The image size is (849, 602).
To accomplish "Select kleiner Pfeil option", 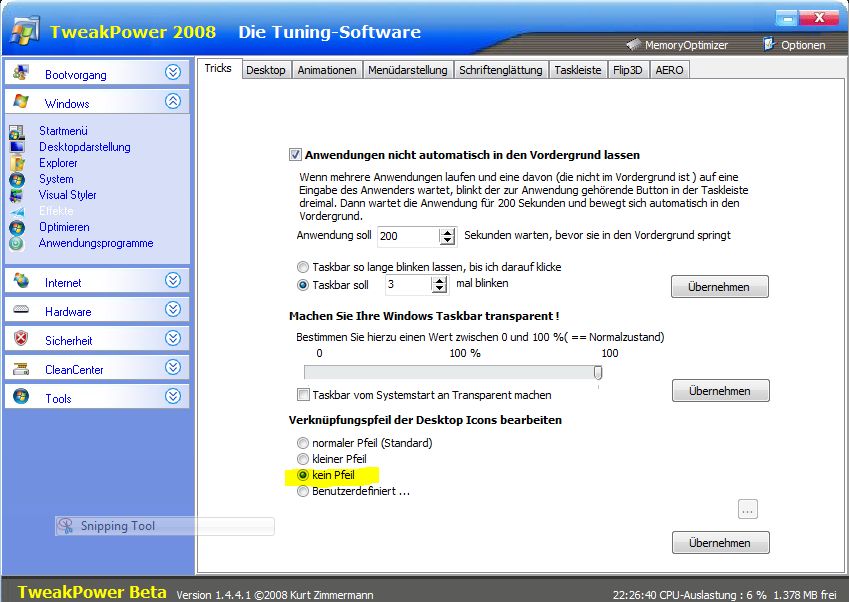I will 303,459.
